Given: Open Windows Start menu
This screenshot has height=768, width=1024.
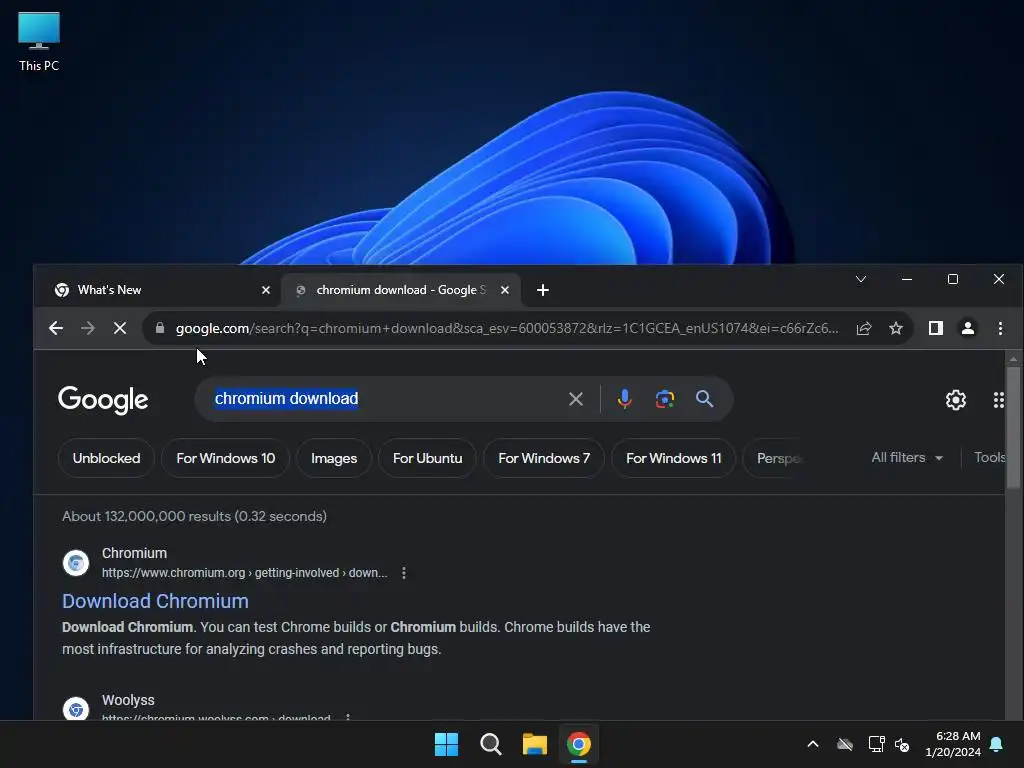Looking at the screenshot, I should [447, 744].
